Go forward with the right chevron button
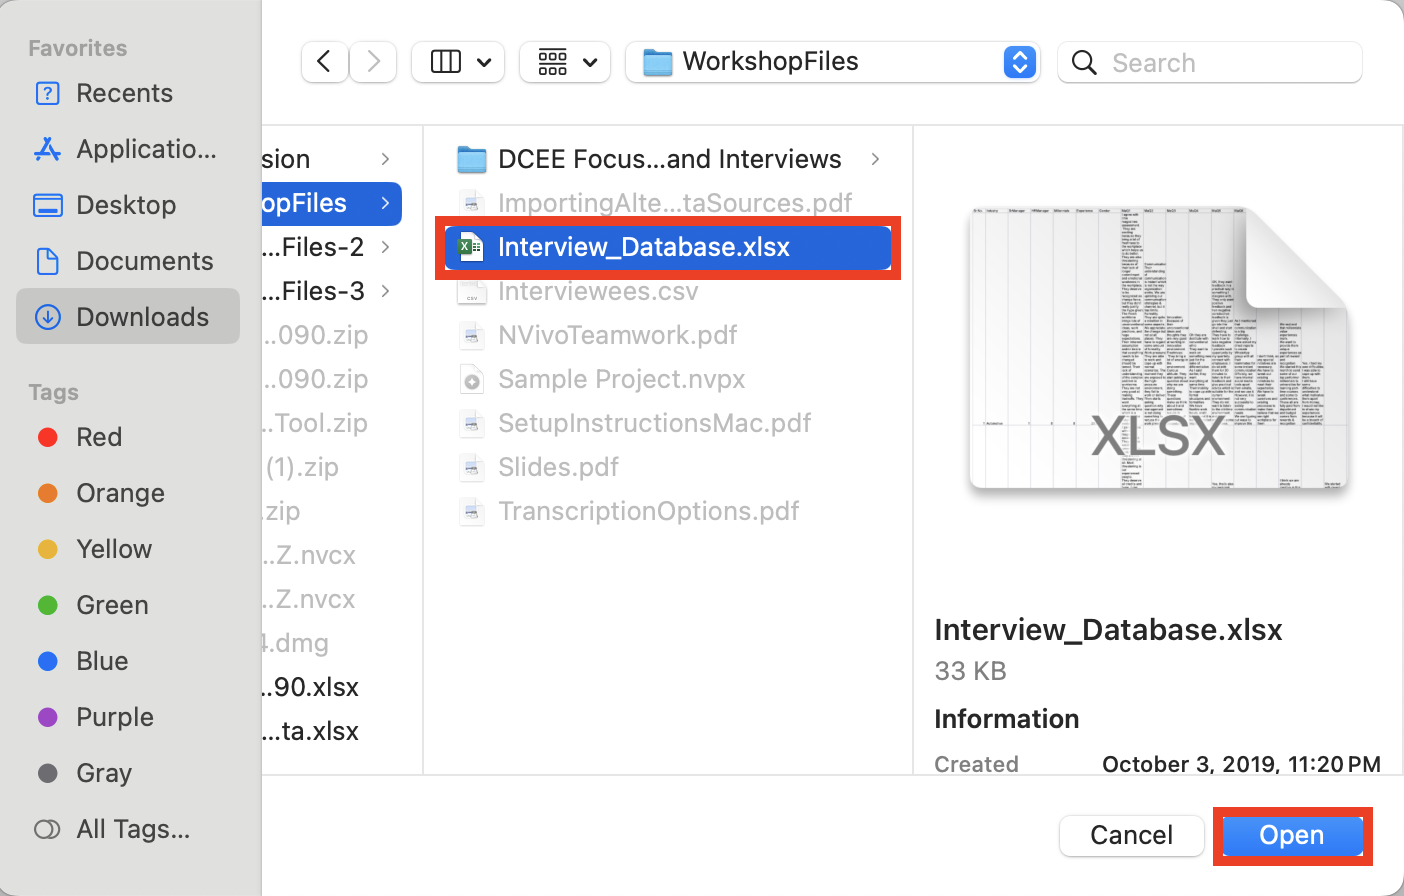1404x896 pixels. point(373,62)
